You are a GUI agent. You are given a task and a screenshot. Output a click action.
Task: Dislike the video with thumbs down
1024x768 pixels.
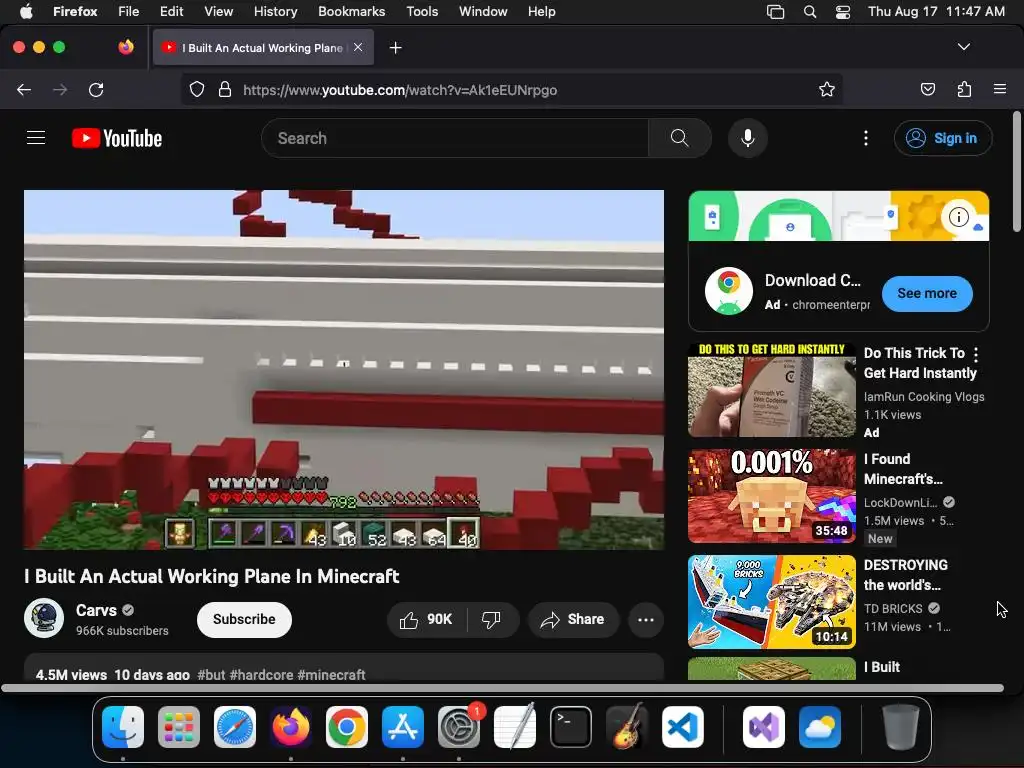491,619
